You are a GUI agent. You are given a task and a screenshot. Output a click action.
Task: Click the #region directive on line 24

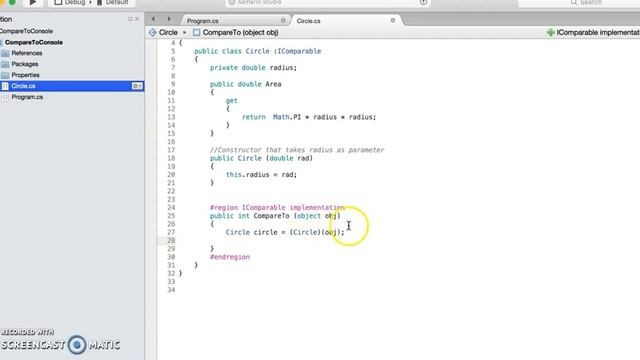[x=277, y=208]
